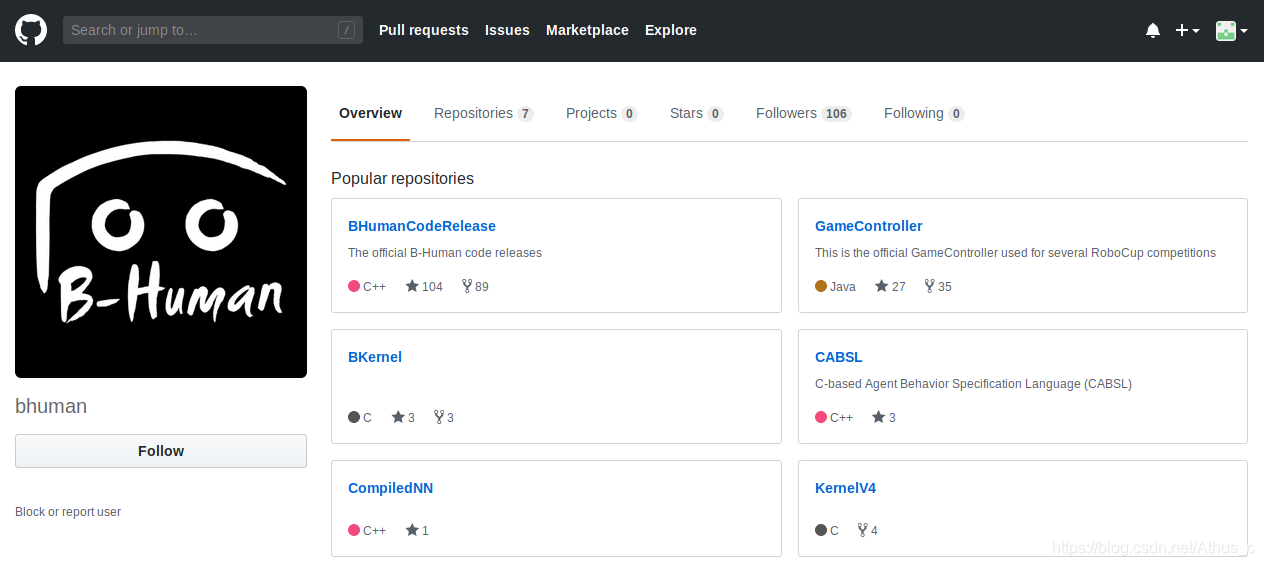Image resolution: width=1264 pixels, height=566 pixels.
Task: Switch to the Projects tab
Action: 602,113
